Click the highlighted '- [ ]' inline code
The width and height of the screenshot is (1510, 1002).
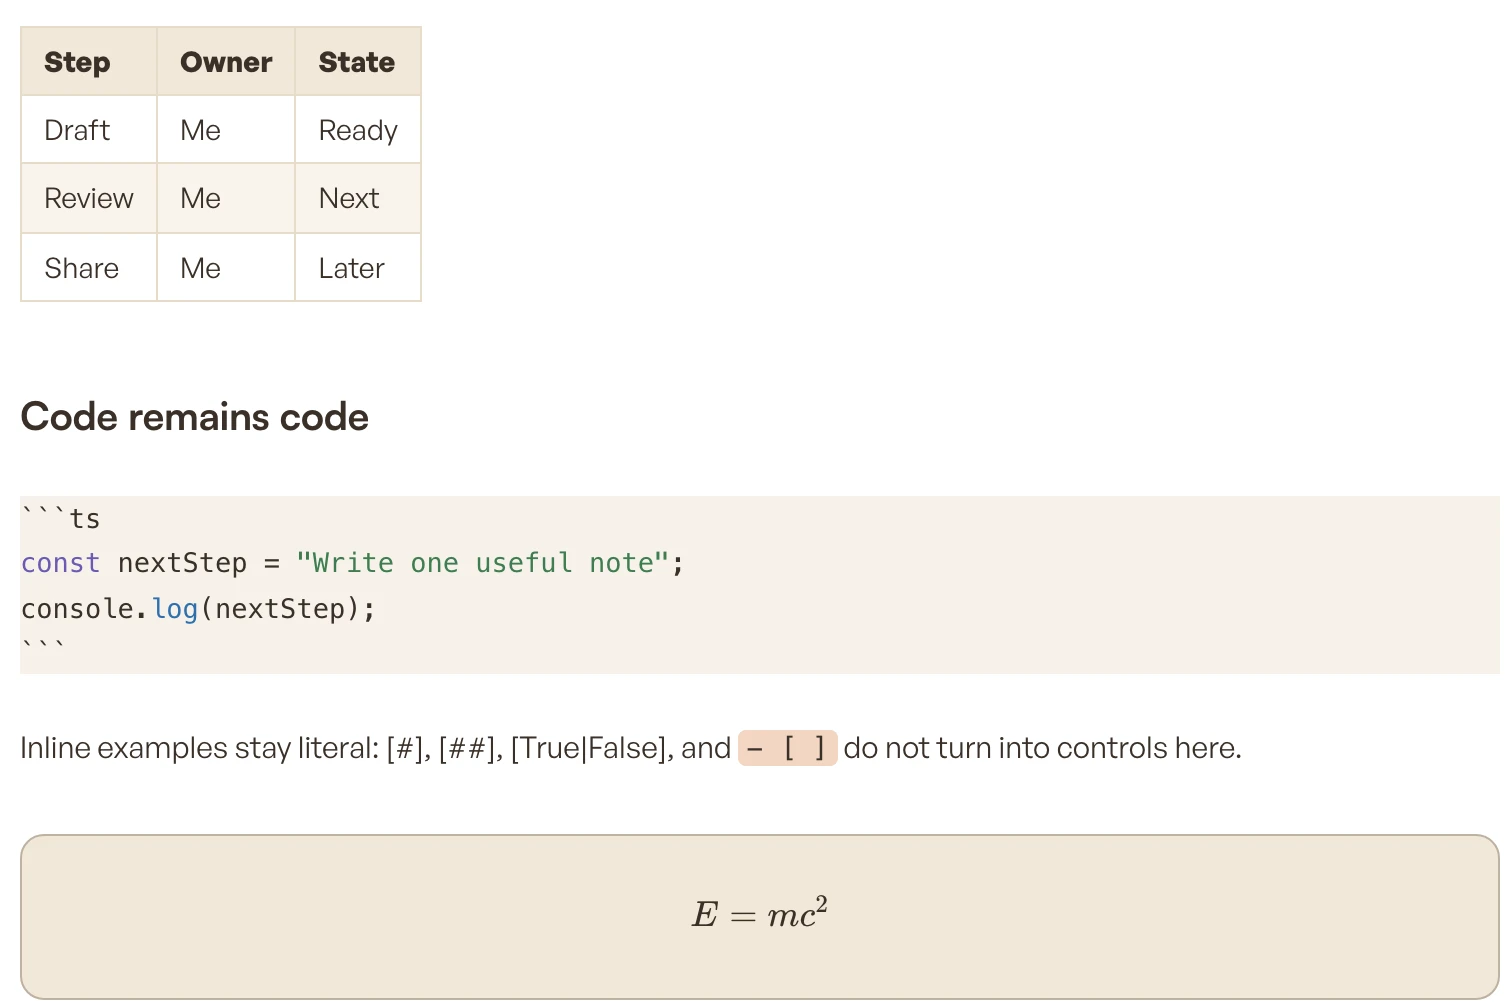point(788,748)
